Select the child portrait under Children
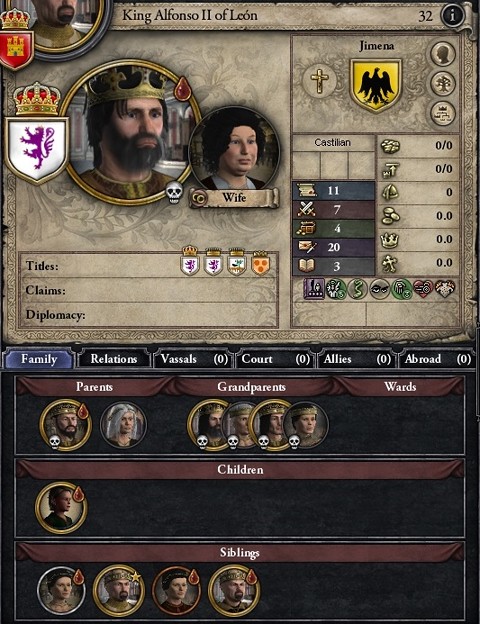The height and width of the screenshot is (624, 480). click(61, 508)
